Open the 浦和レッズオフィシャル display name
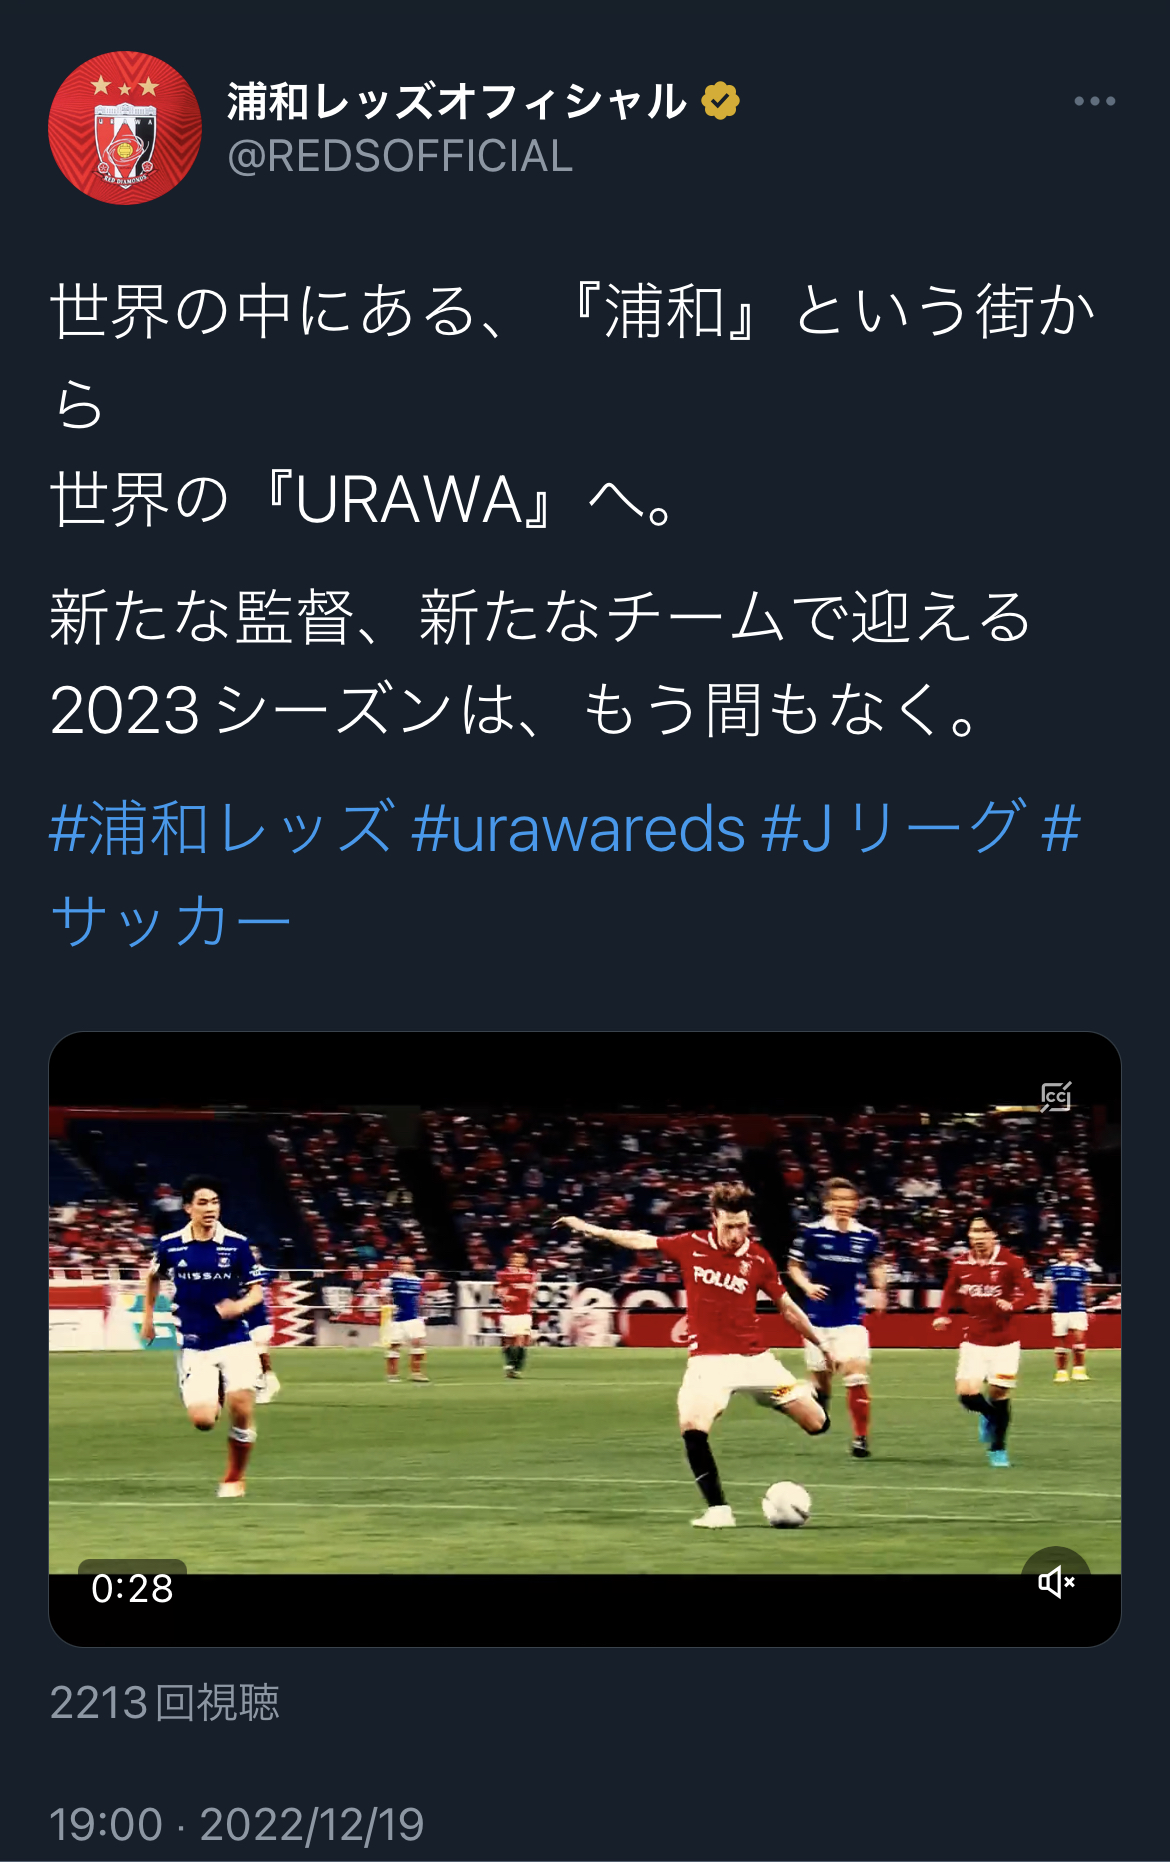The image size is (1170, 1862). point(457,101)
